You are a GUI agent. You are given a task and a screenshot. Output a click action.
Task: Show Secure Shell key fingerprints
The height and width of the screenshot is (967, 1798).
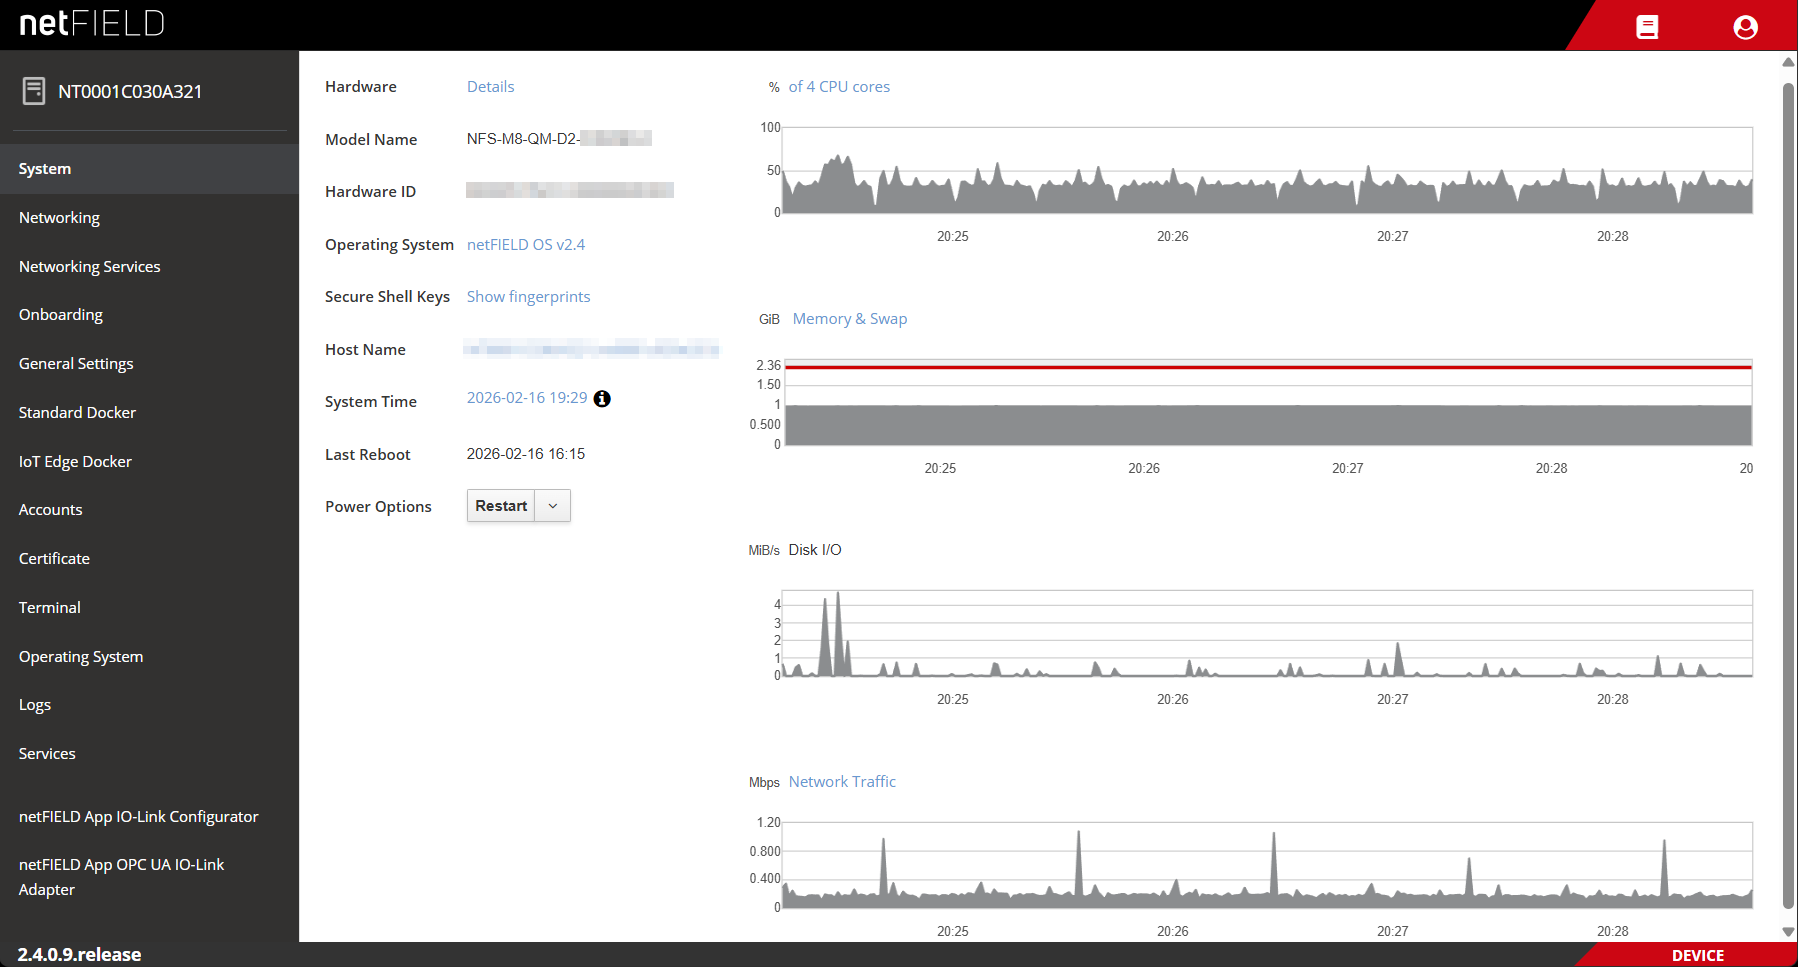pos(528,297)
